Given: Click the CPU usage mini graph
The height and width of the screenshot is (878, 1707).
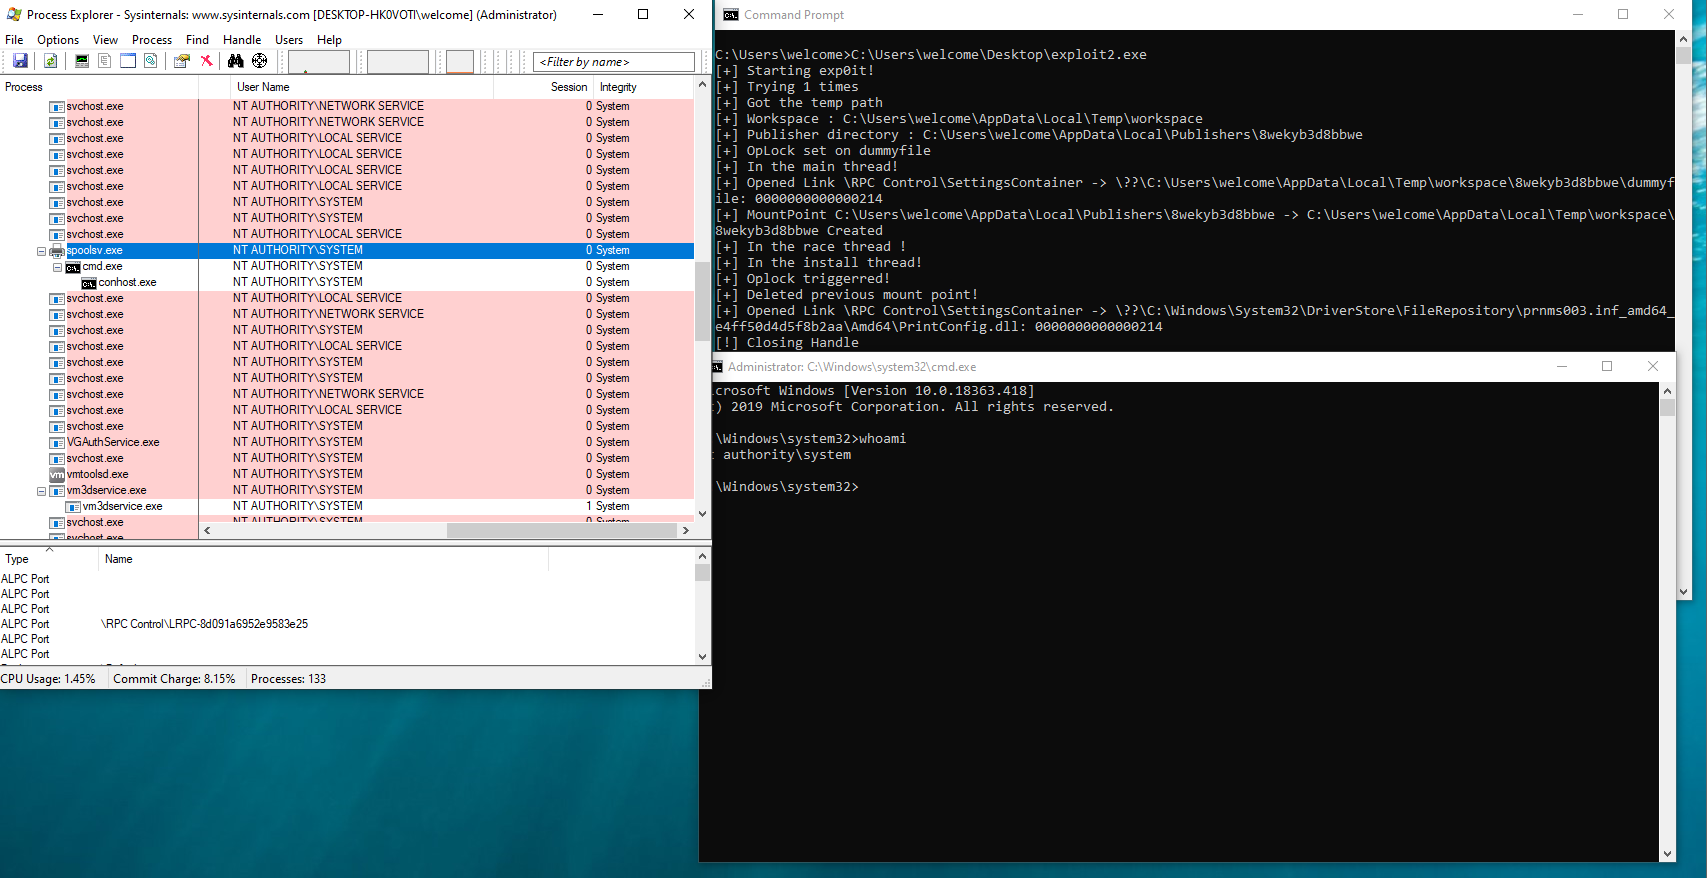Looking at the screenshot, I should point(319,62).
